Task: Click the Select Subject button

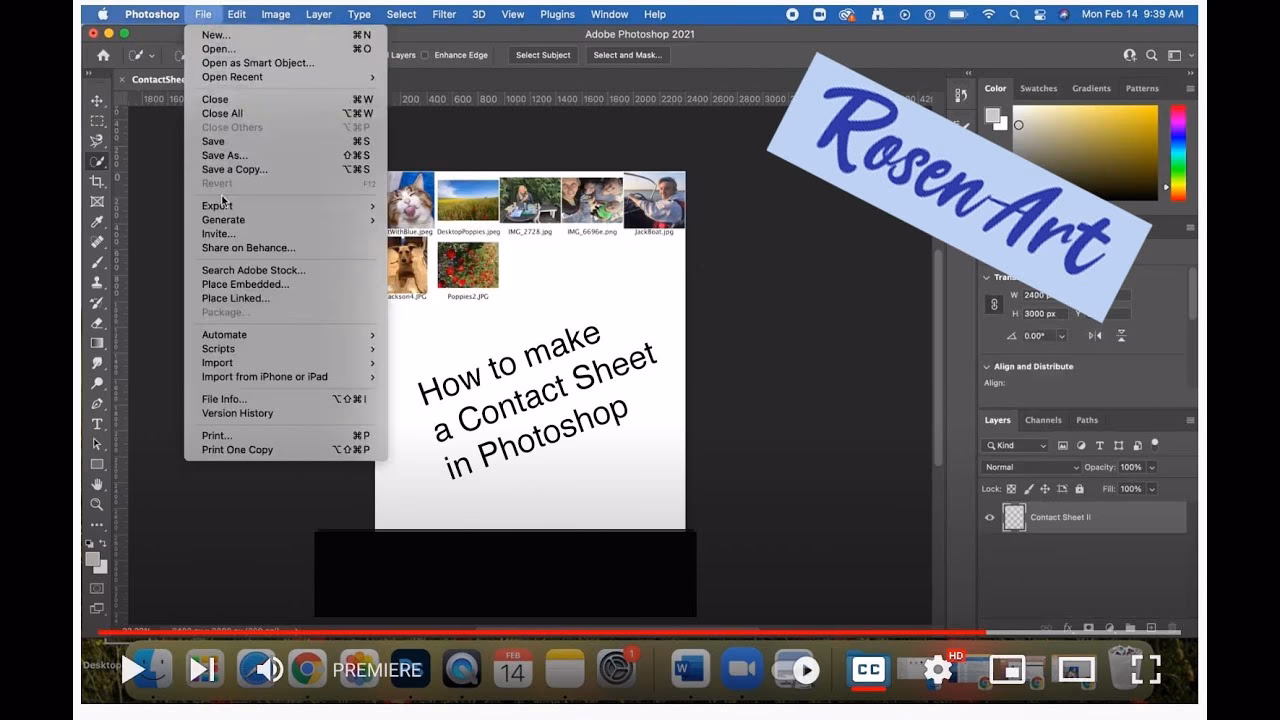Action: (x=543, y=55)
